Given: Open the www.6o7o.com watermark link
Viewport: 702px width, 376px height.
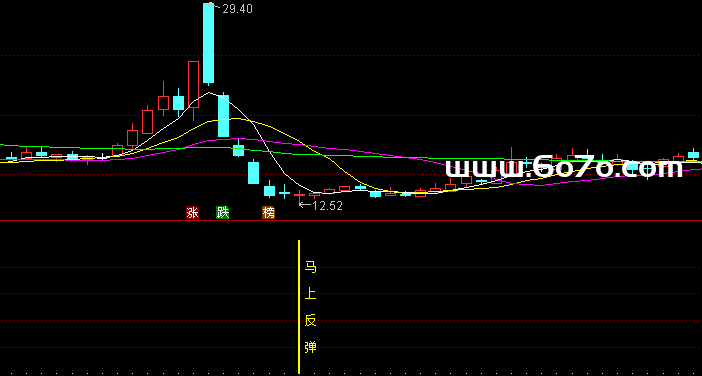Looking at the screenshot, I should [x=564, y=168].
